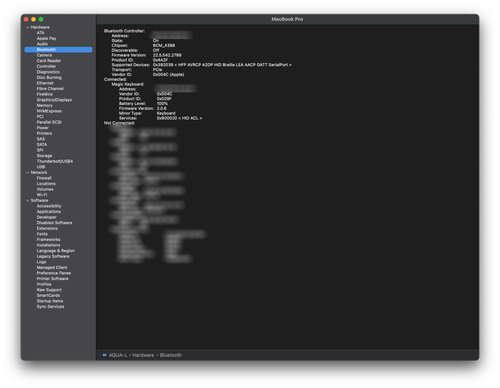This screenshot has height=388, width=500.
Task: Select Graphics/Displays in sidebar
Action: (x=54, y=100)
